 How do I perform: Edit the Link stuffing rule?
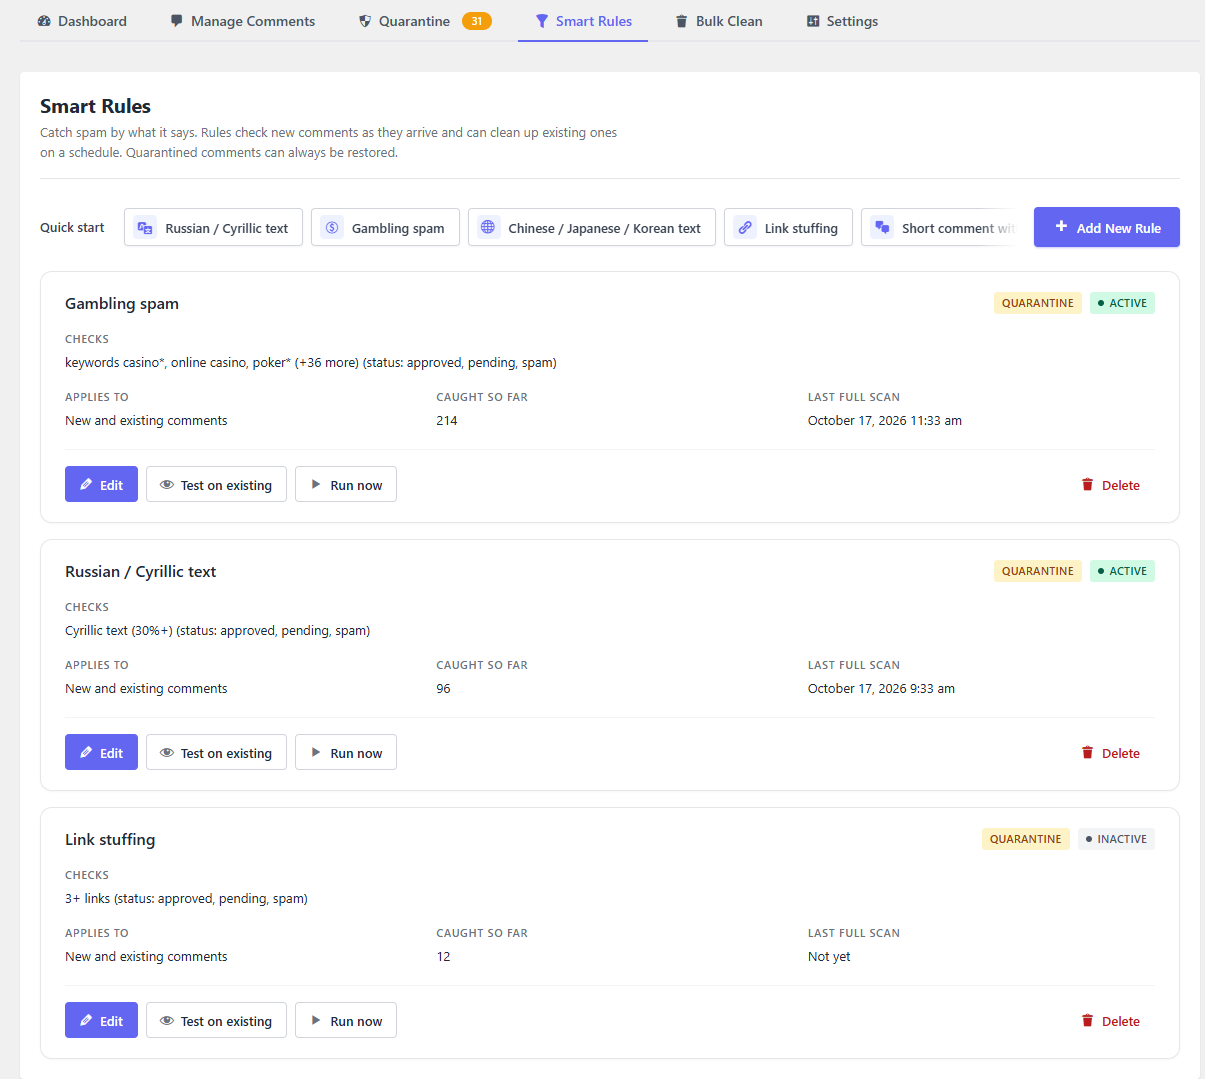[101, 1020]
